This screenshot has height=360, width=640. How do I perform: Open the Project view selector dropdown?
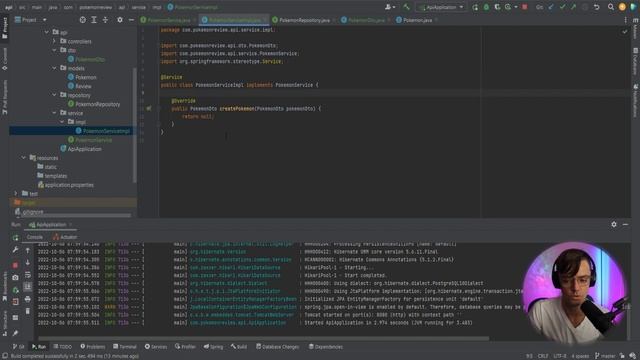point(31,20)
